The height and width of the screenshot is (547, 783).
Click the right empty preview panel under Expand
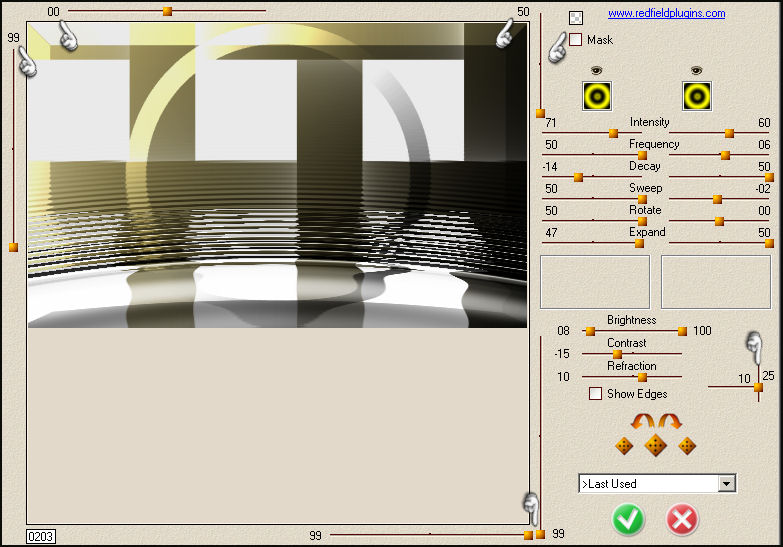pos(716,282)
